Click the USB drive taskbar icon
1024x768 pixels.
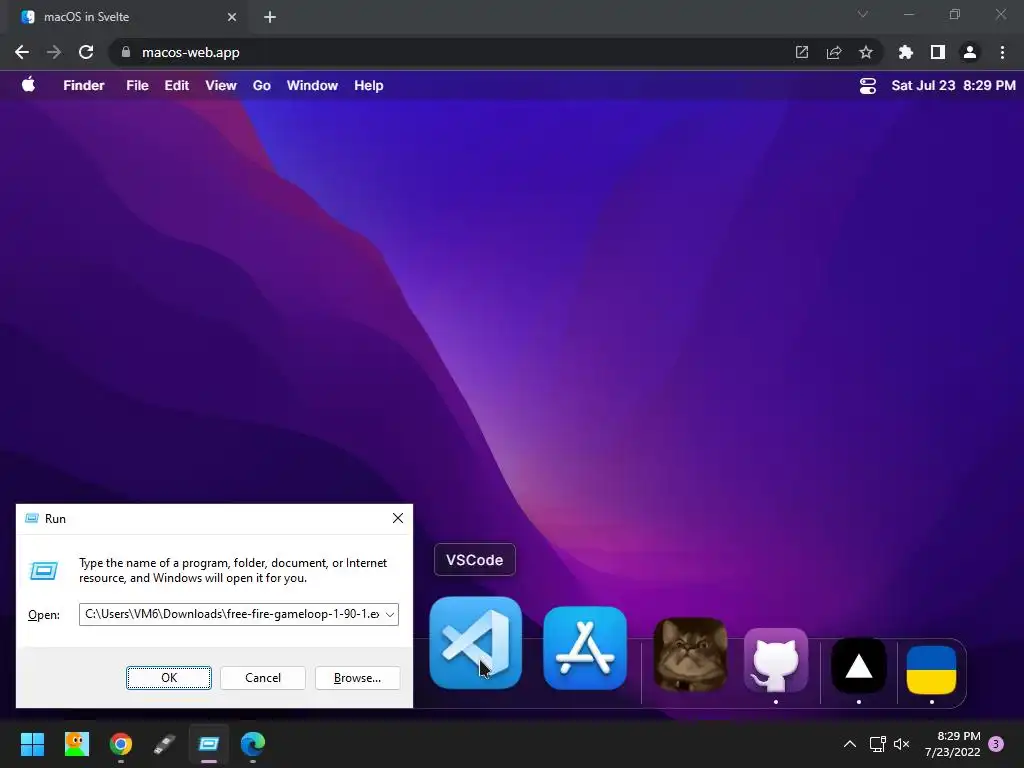(165, 744)
